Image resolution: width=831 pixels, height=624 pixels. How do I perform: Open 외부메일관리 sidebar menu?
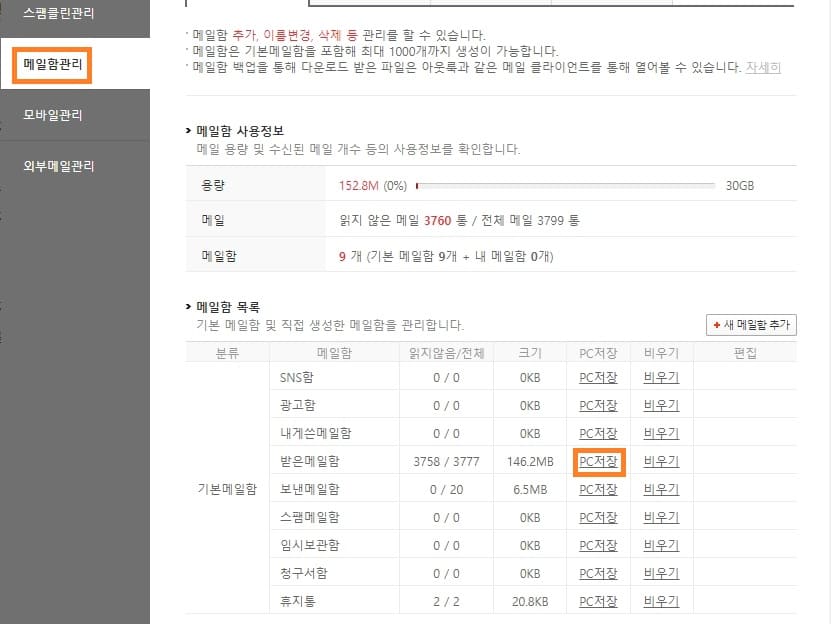(58, 166)
